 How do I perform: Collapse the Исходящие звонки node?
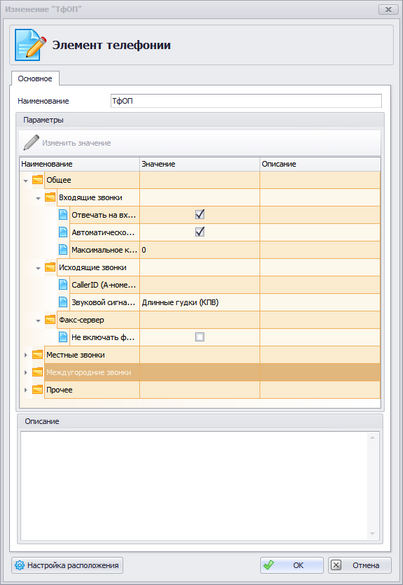tap(38, 268)
